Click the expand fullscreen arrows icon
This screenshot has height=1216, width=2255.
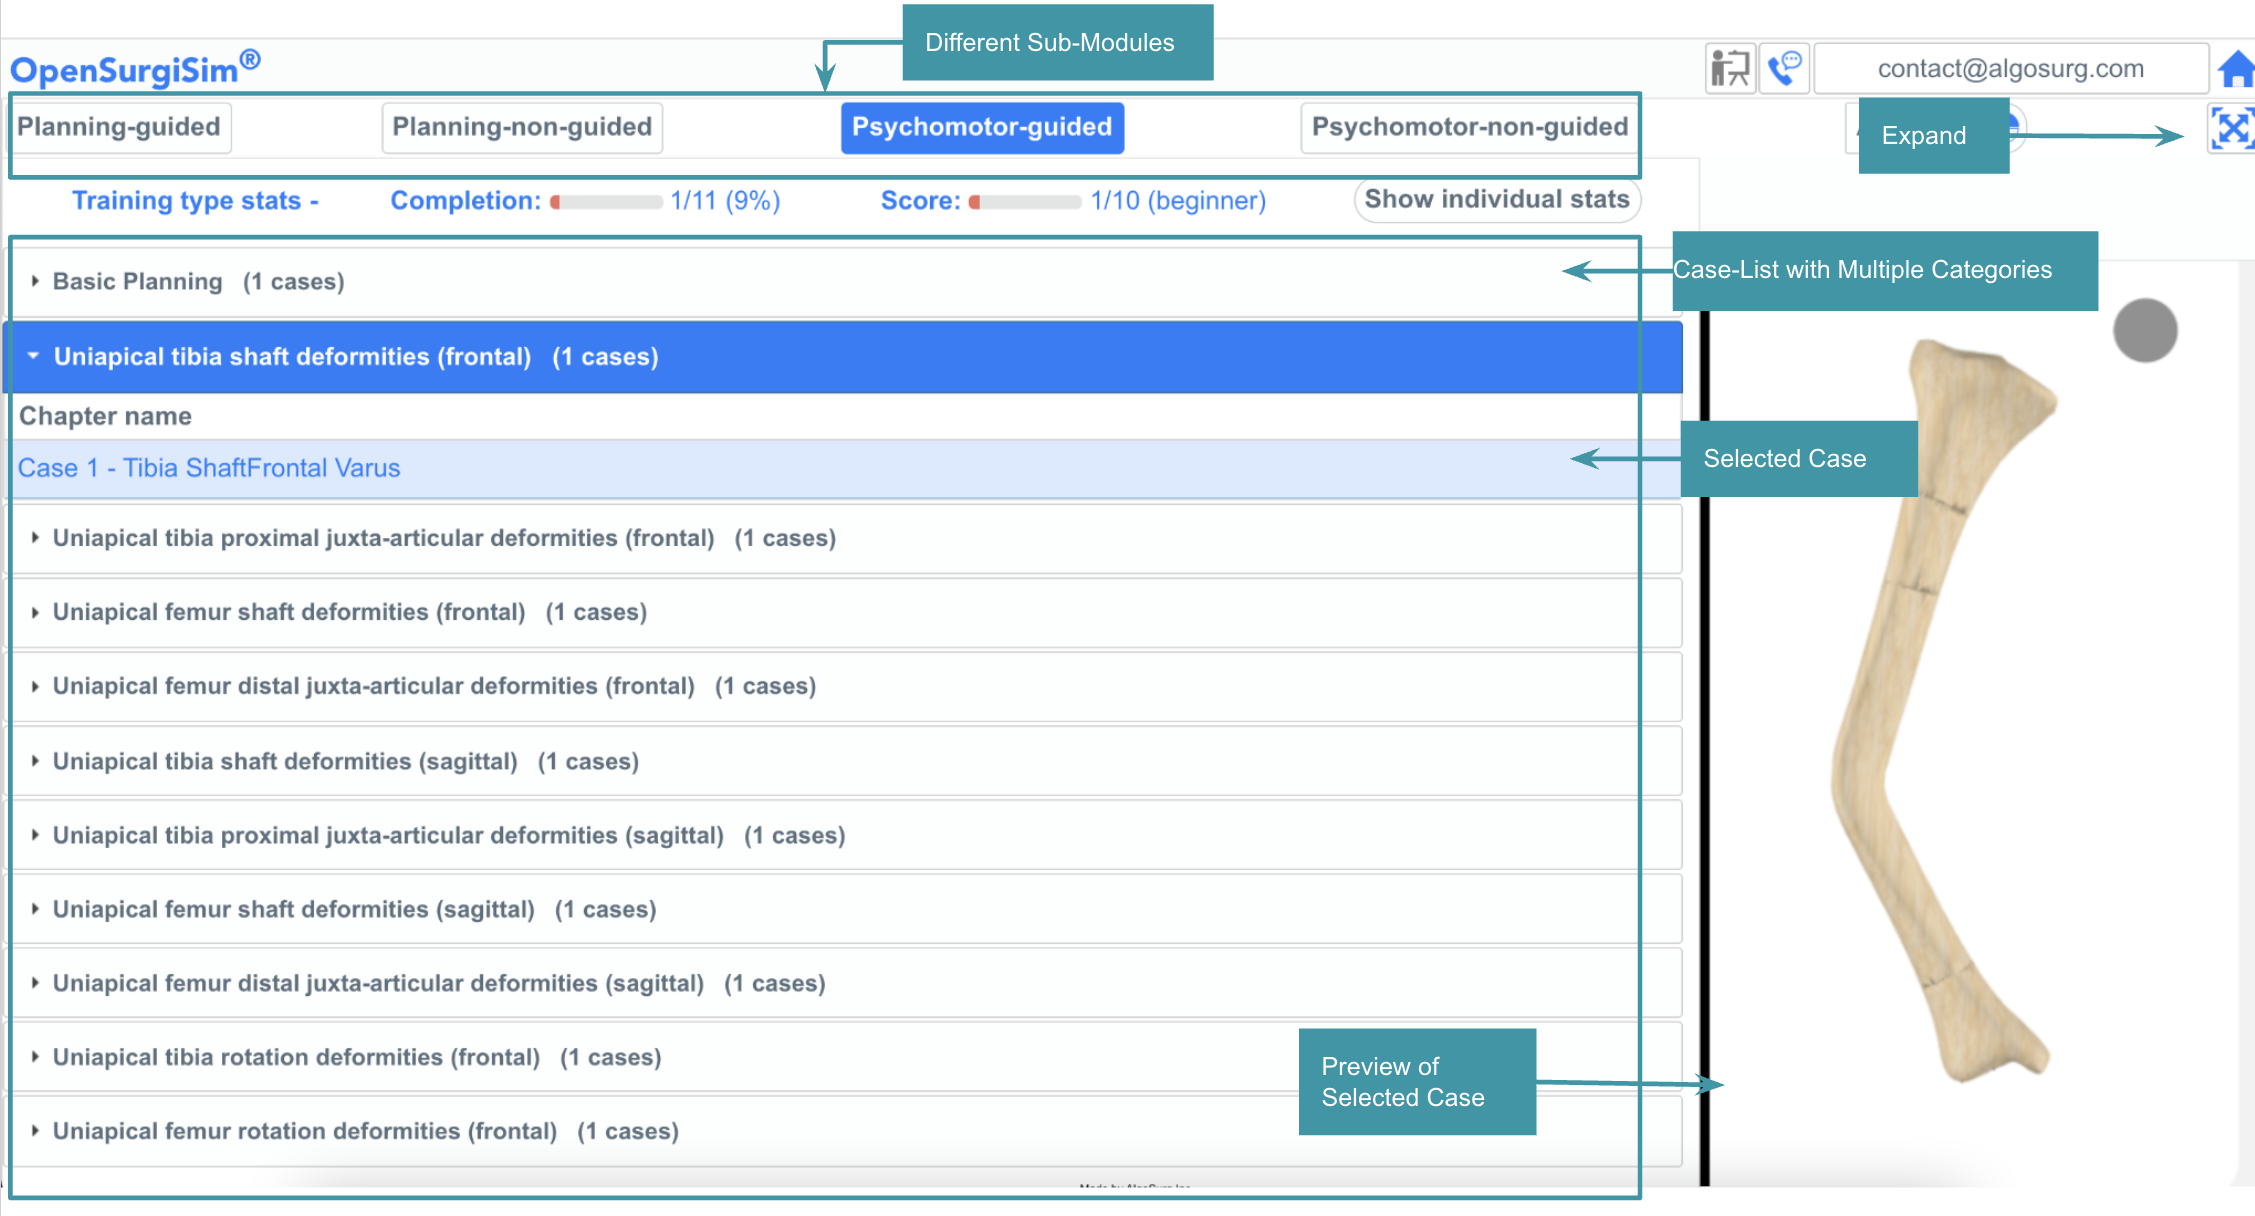[x=2231, y=129]
